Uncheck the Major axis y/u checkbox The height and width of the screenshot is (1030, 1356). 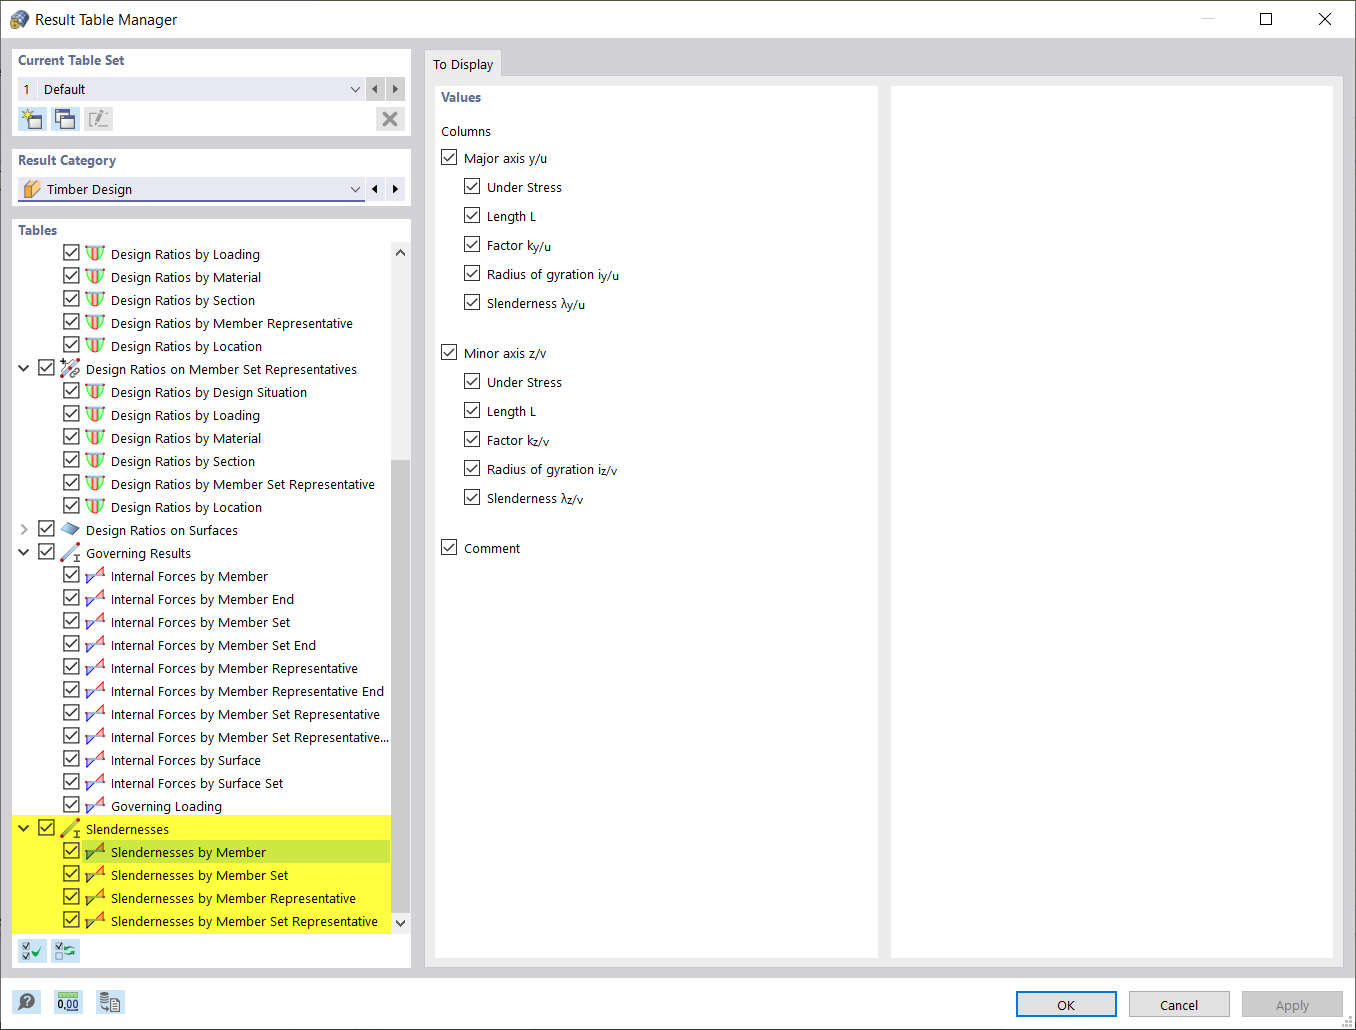449,157
